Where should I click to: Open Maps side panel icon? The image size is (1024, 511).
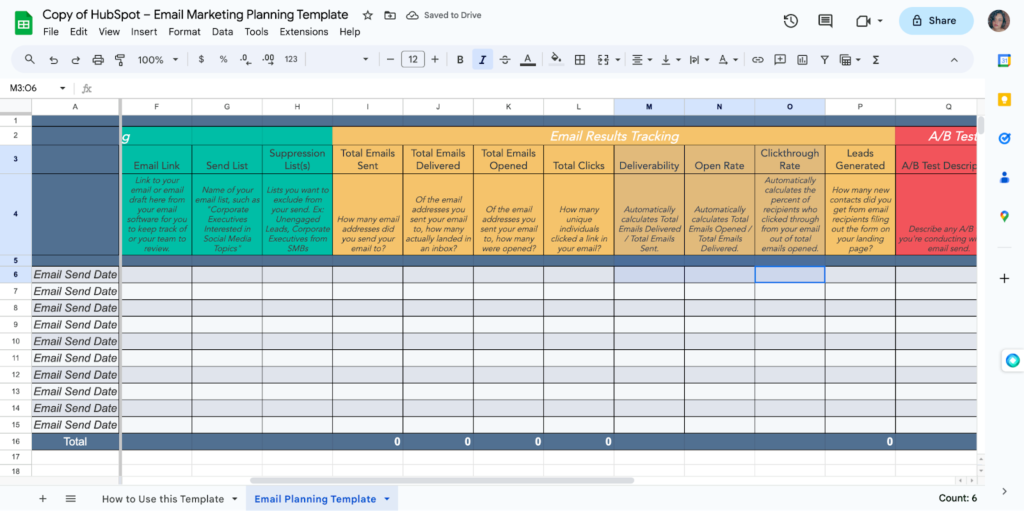click(x=1004, y=216)
